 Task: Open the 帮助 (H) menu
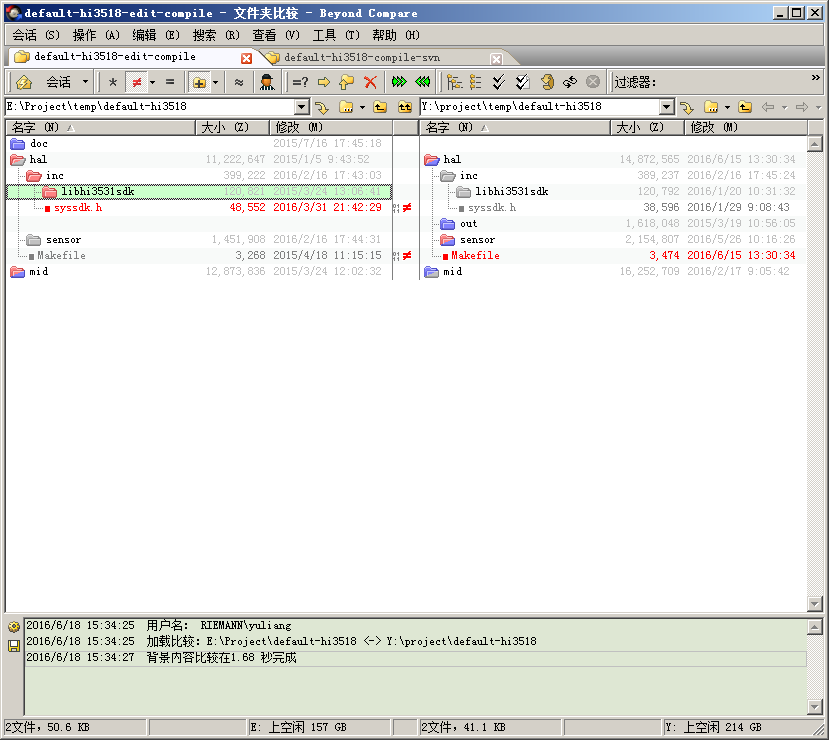coord(396,35)
